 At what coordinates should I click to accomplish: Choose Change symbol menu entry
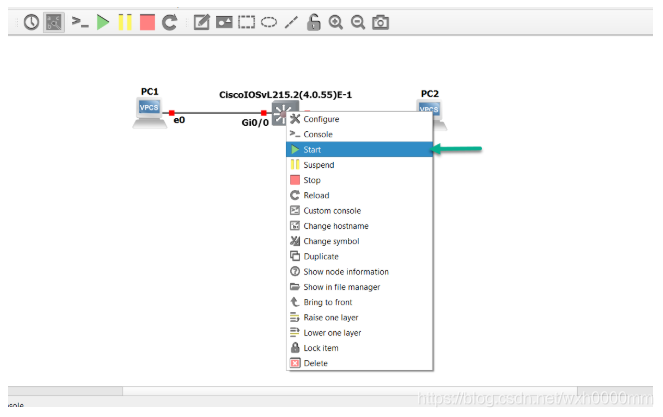tap(359, 241)
